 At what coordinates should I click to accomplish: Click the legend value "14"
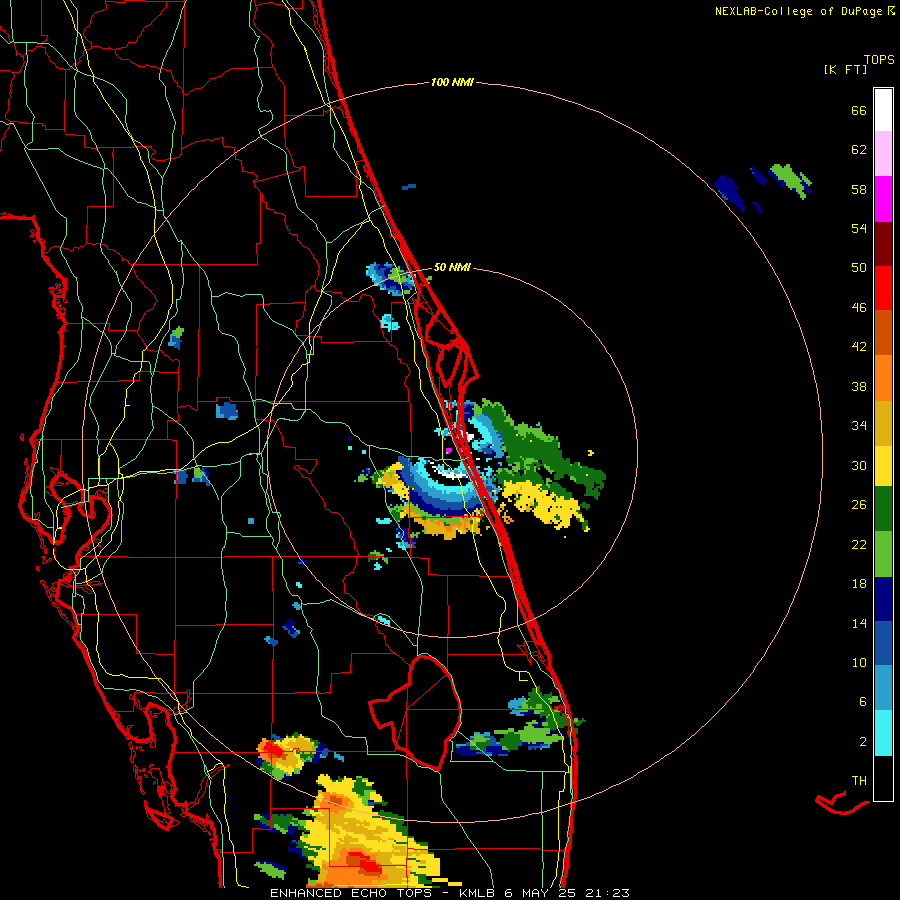click(859, 623)
